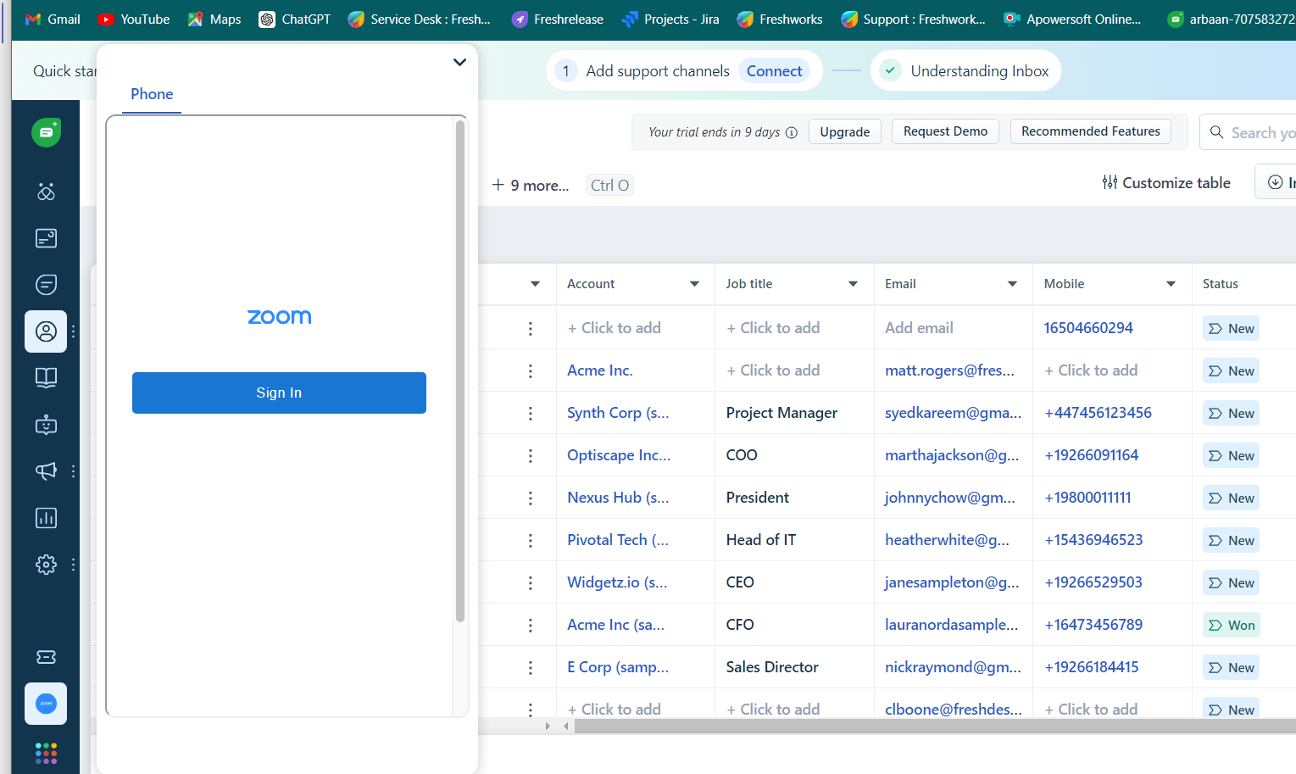Click Understanding Inbox step
The image size is (1296, 774).
click(x=966, y=71)
